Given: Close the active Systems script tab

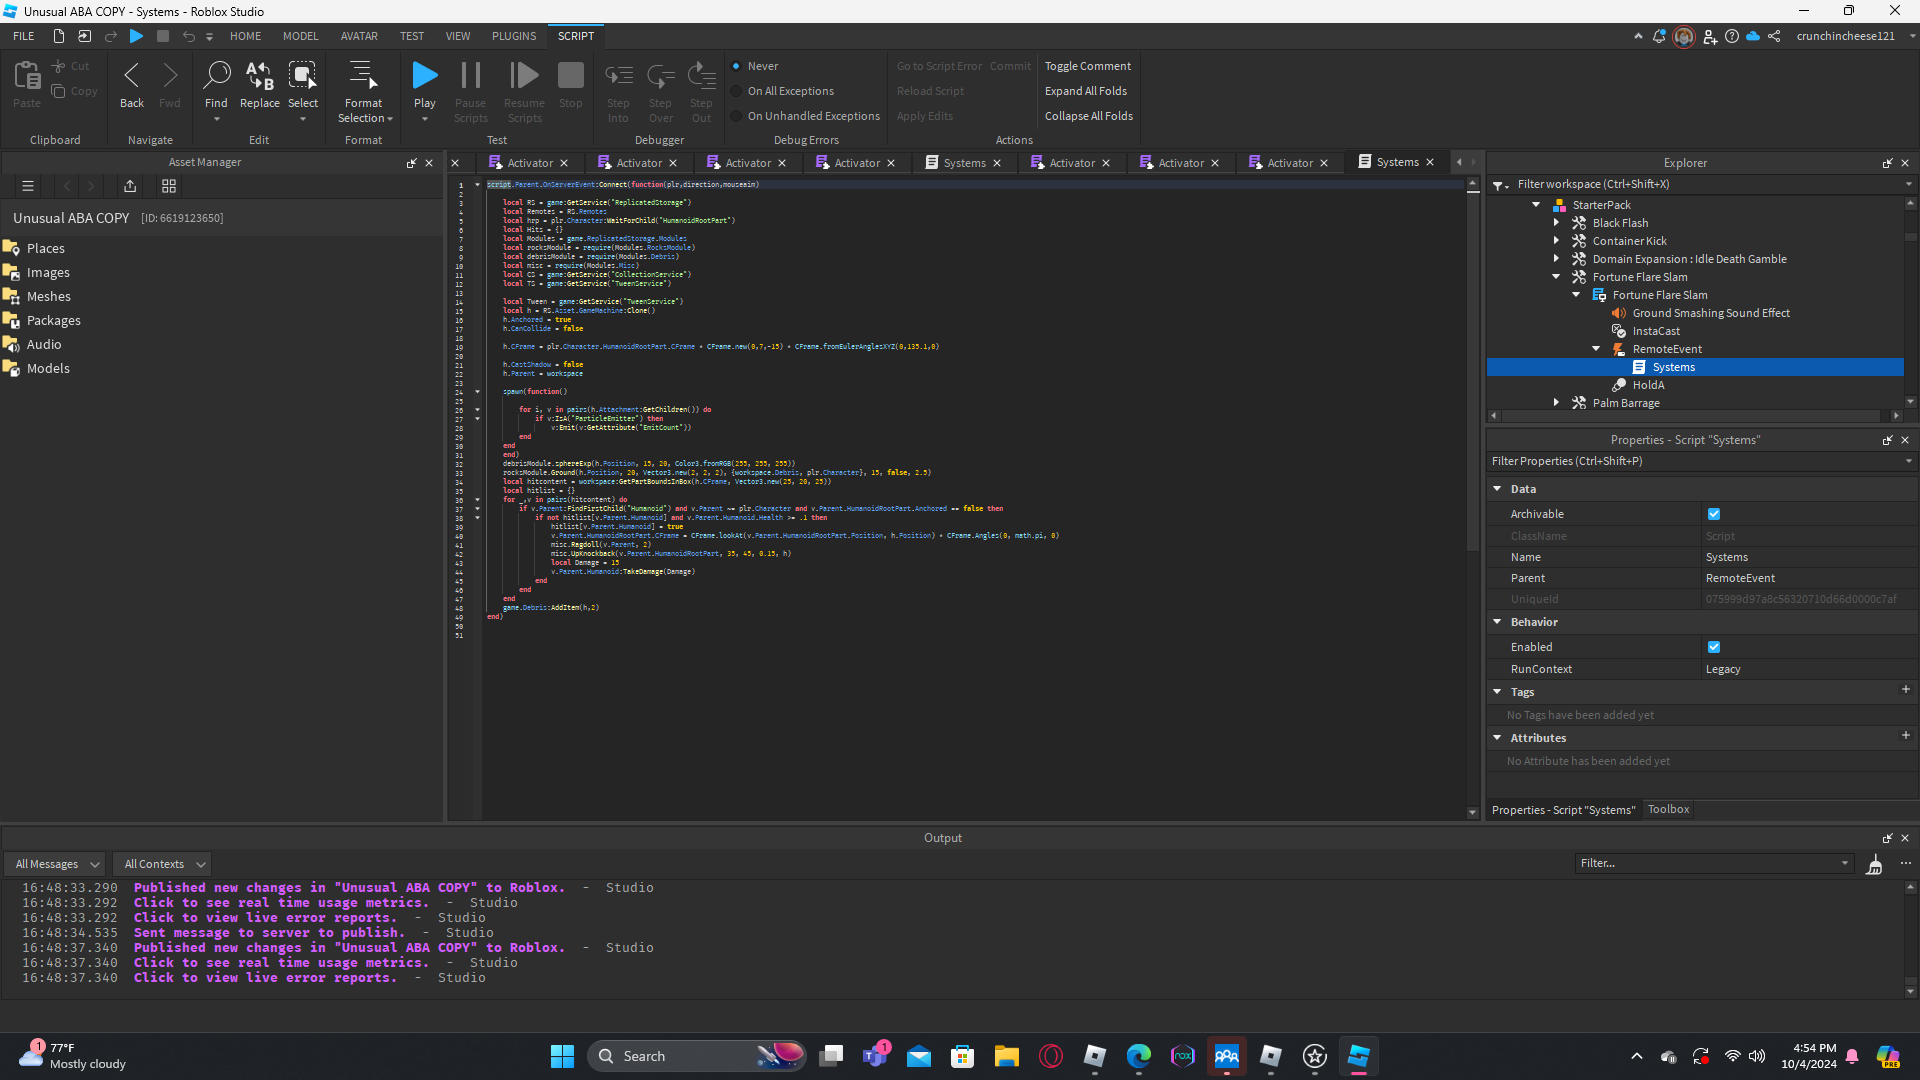Looking at the screenshot, I should tap(1430, 162).
